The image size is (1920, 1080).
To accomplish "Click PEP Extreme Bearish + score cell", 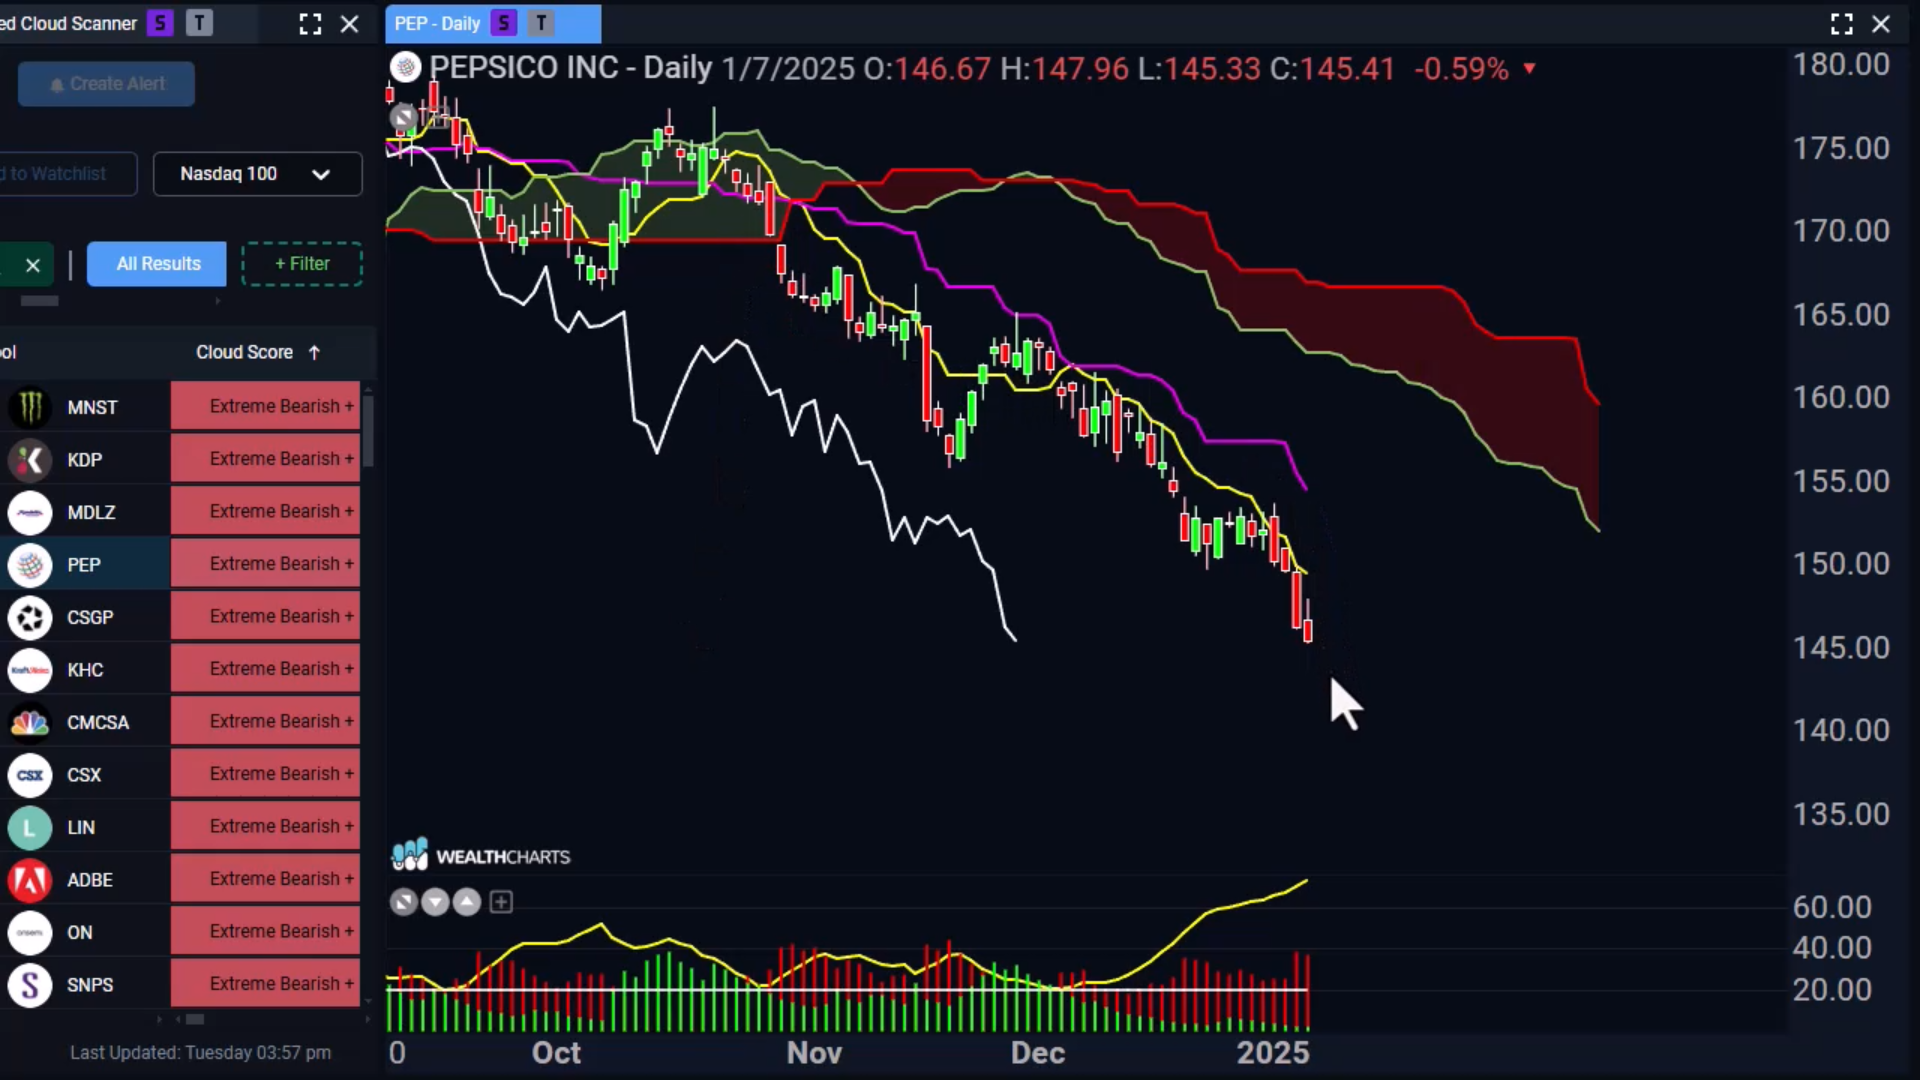I will pyautogui.click(x=265, y=564).
